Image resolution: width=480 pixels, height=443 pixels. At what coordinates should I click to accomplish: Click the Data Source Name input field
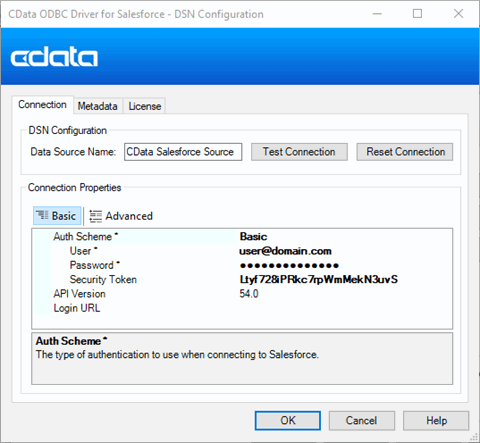[x=183, y=152]
